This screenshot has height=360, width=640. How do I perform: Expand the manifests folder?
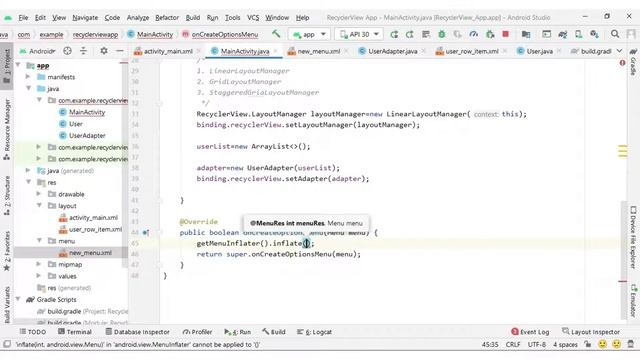[x=28, y=77]
